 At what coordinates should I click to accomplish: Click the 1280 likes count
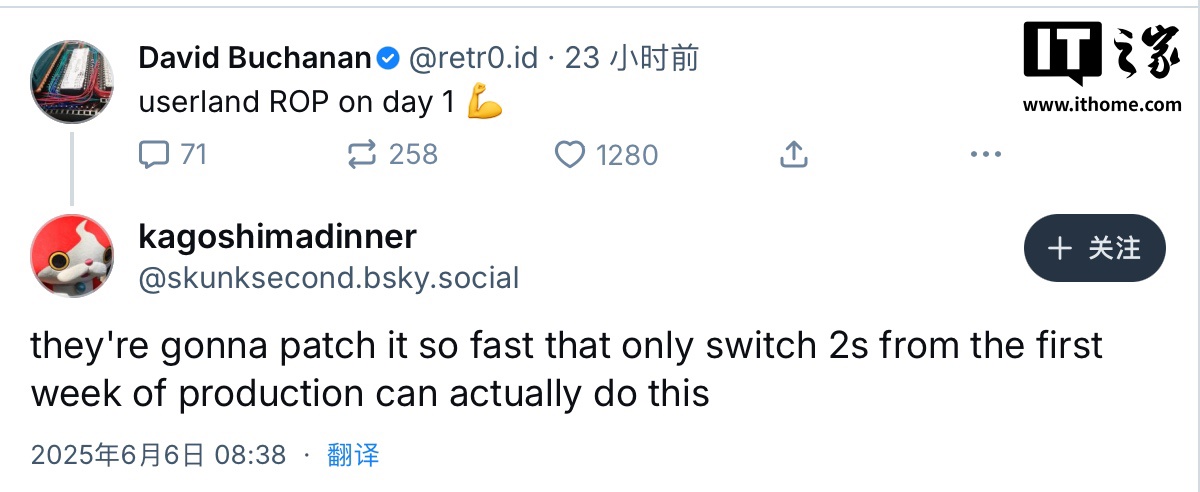(x=627, y=155)
